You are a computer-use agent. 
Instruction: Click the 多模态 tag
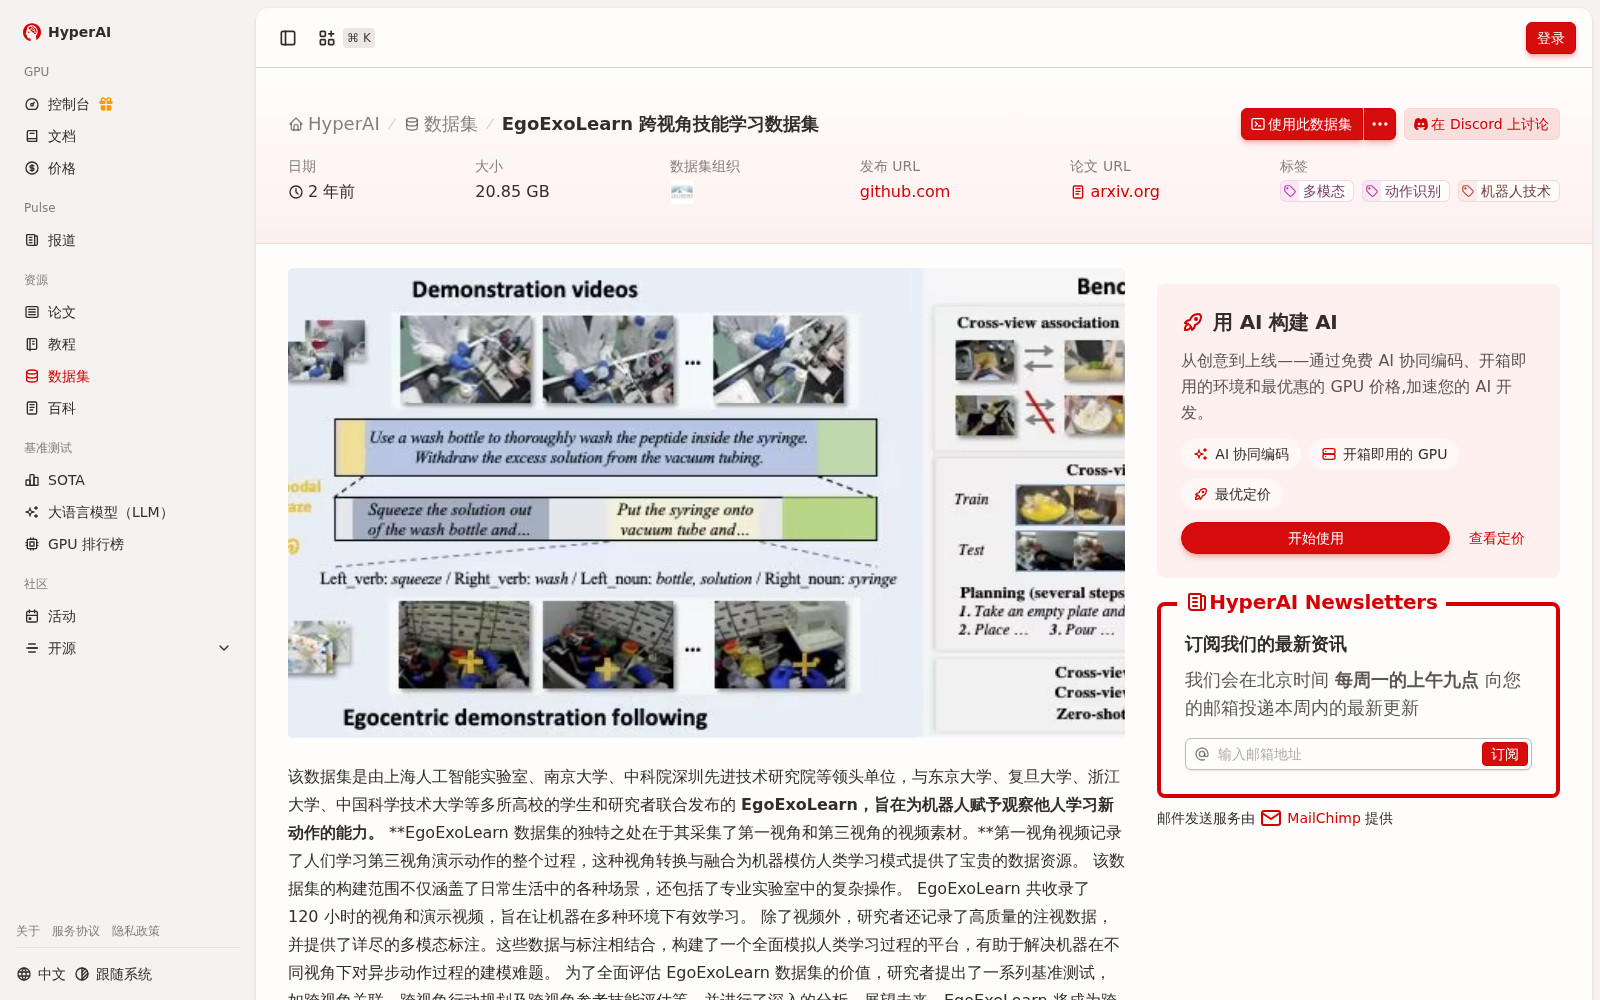coord(1316,191)
